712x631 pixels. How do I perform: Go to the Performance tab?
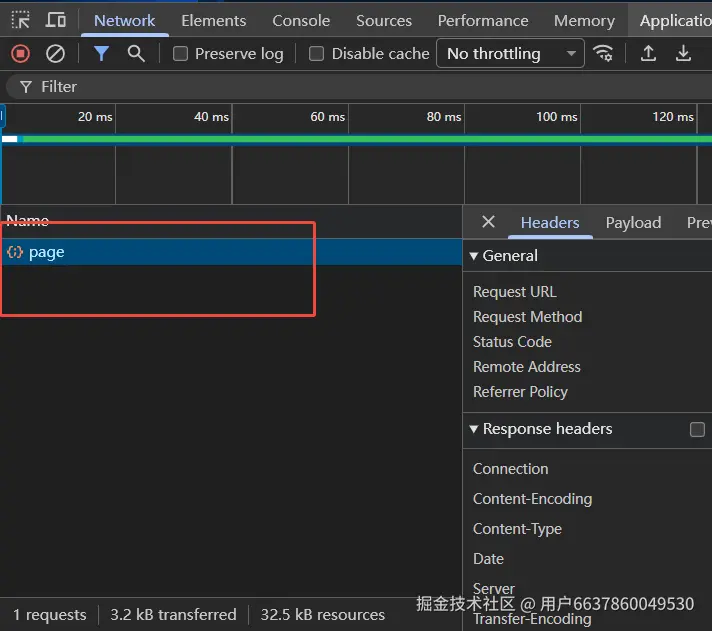[483, 21]
